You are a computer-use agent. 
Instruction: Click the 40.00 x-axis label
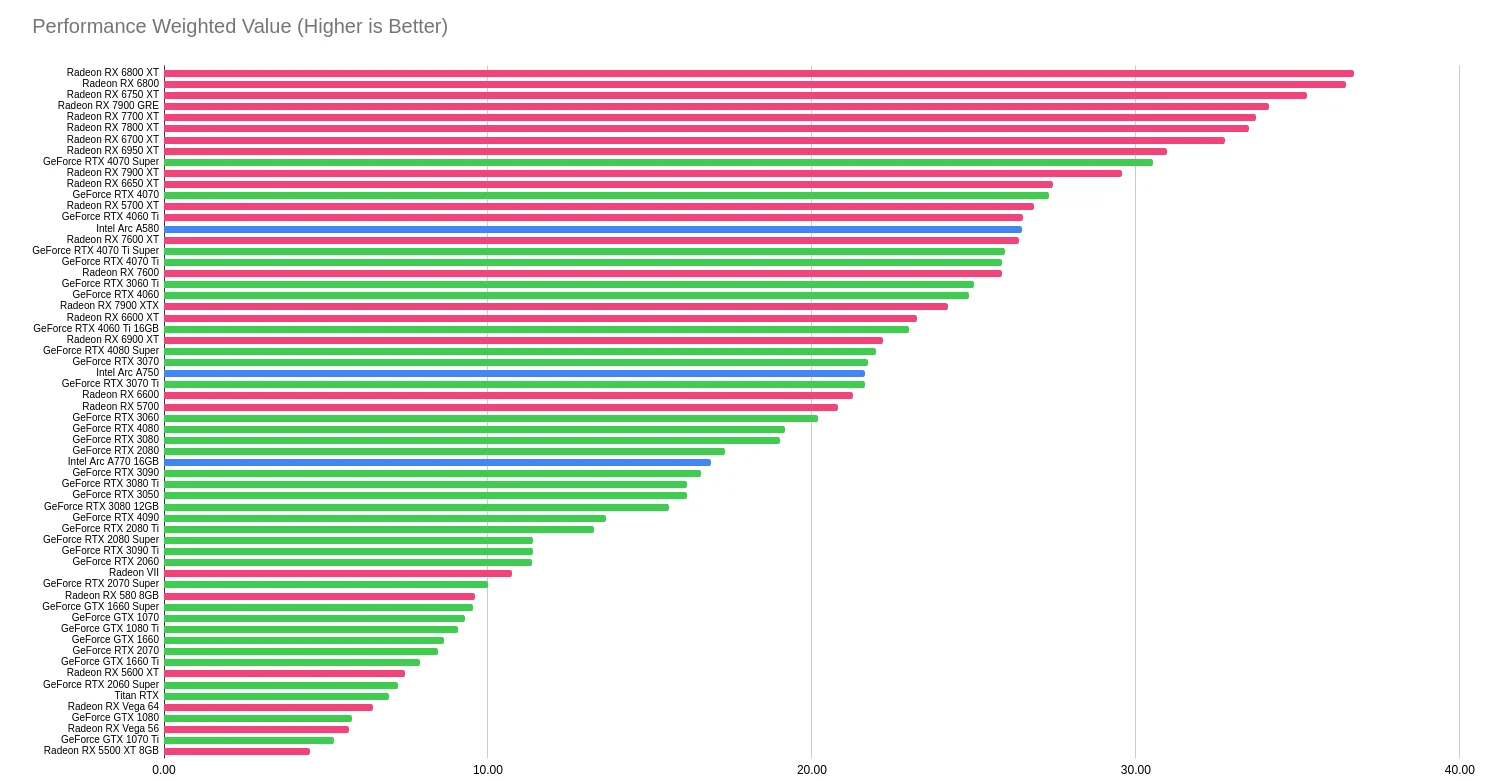(1459, 770)
